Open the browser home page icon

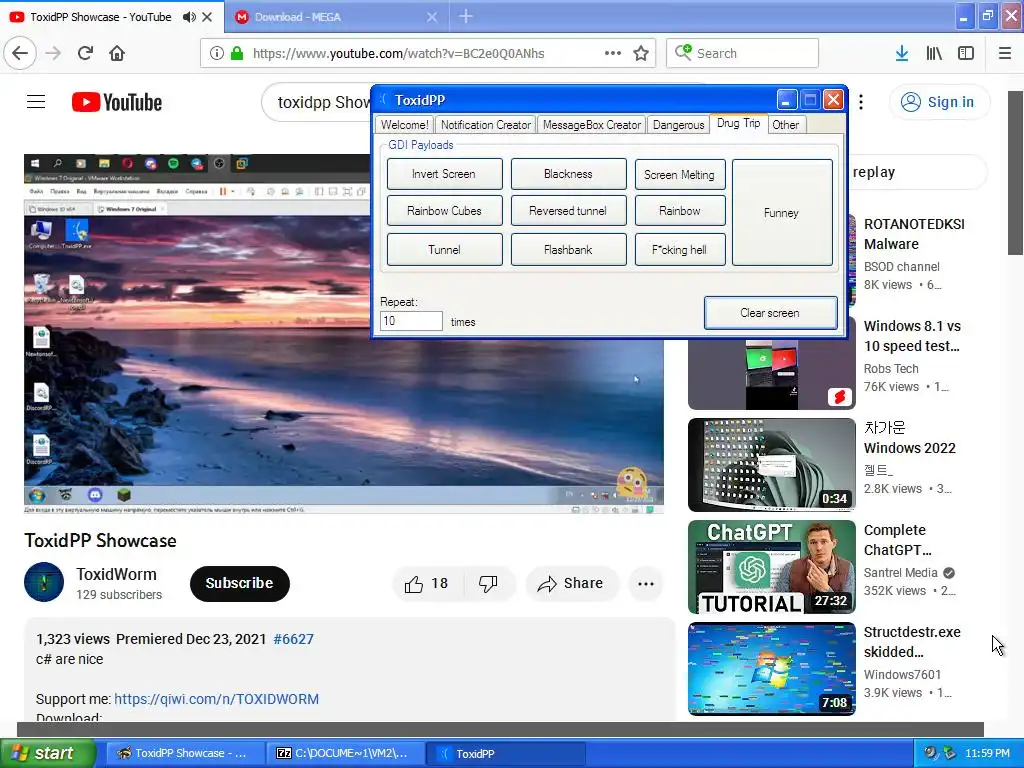pos(117,53)
